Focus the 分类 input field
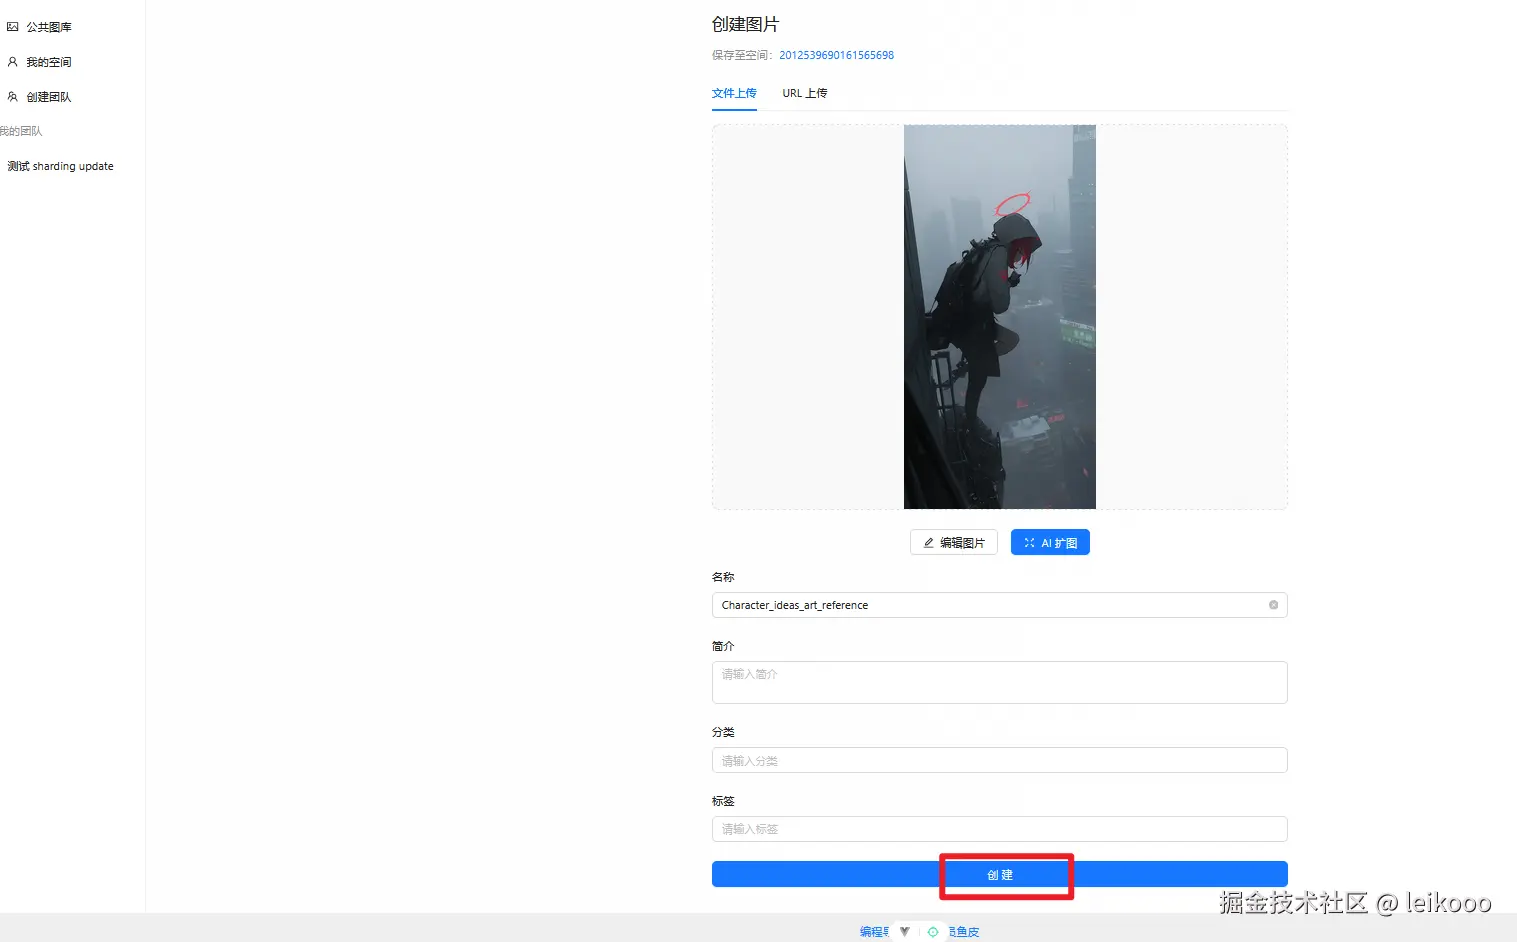The width and height of the screenshot is (1517, 942). (1000, 760)
